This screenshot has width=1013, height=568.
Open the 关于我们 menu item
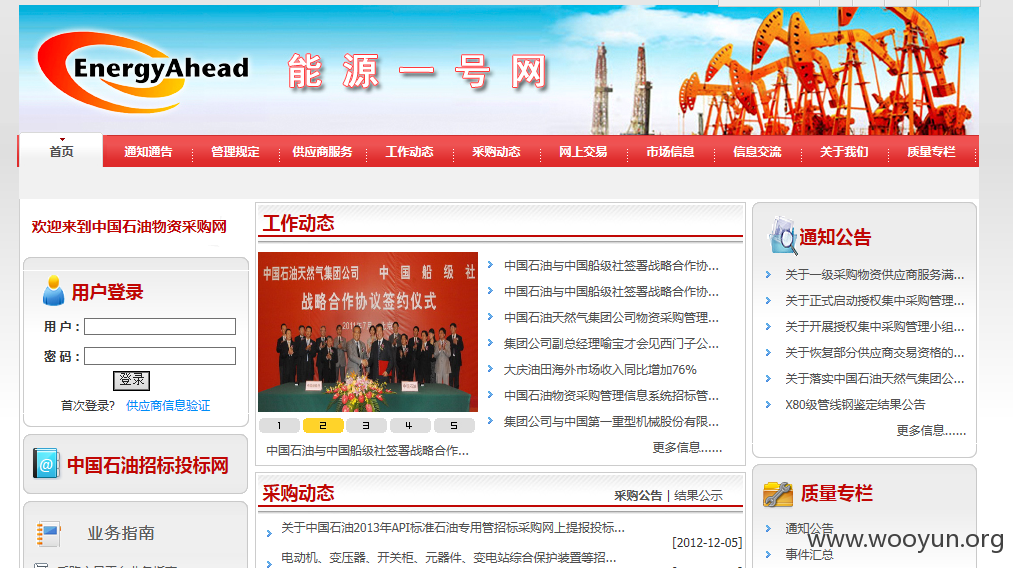[x=844, y=152]
